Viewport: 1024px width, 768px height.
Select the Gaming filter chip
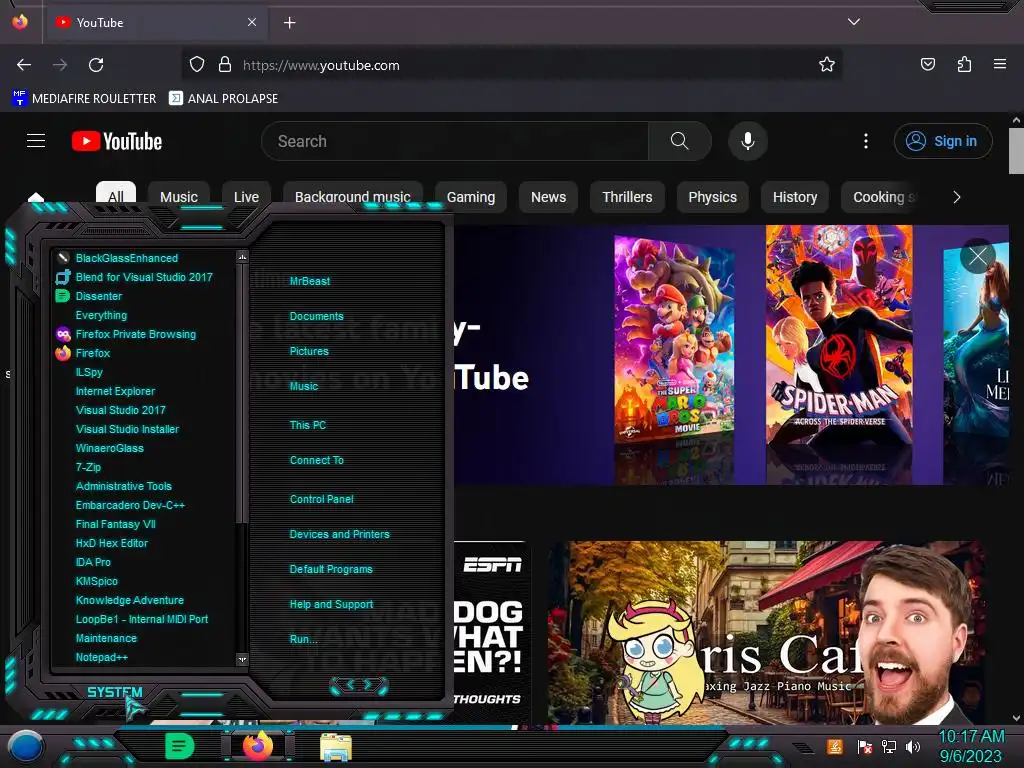pyautogui.click(x=471, y=197)
